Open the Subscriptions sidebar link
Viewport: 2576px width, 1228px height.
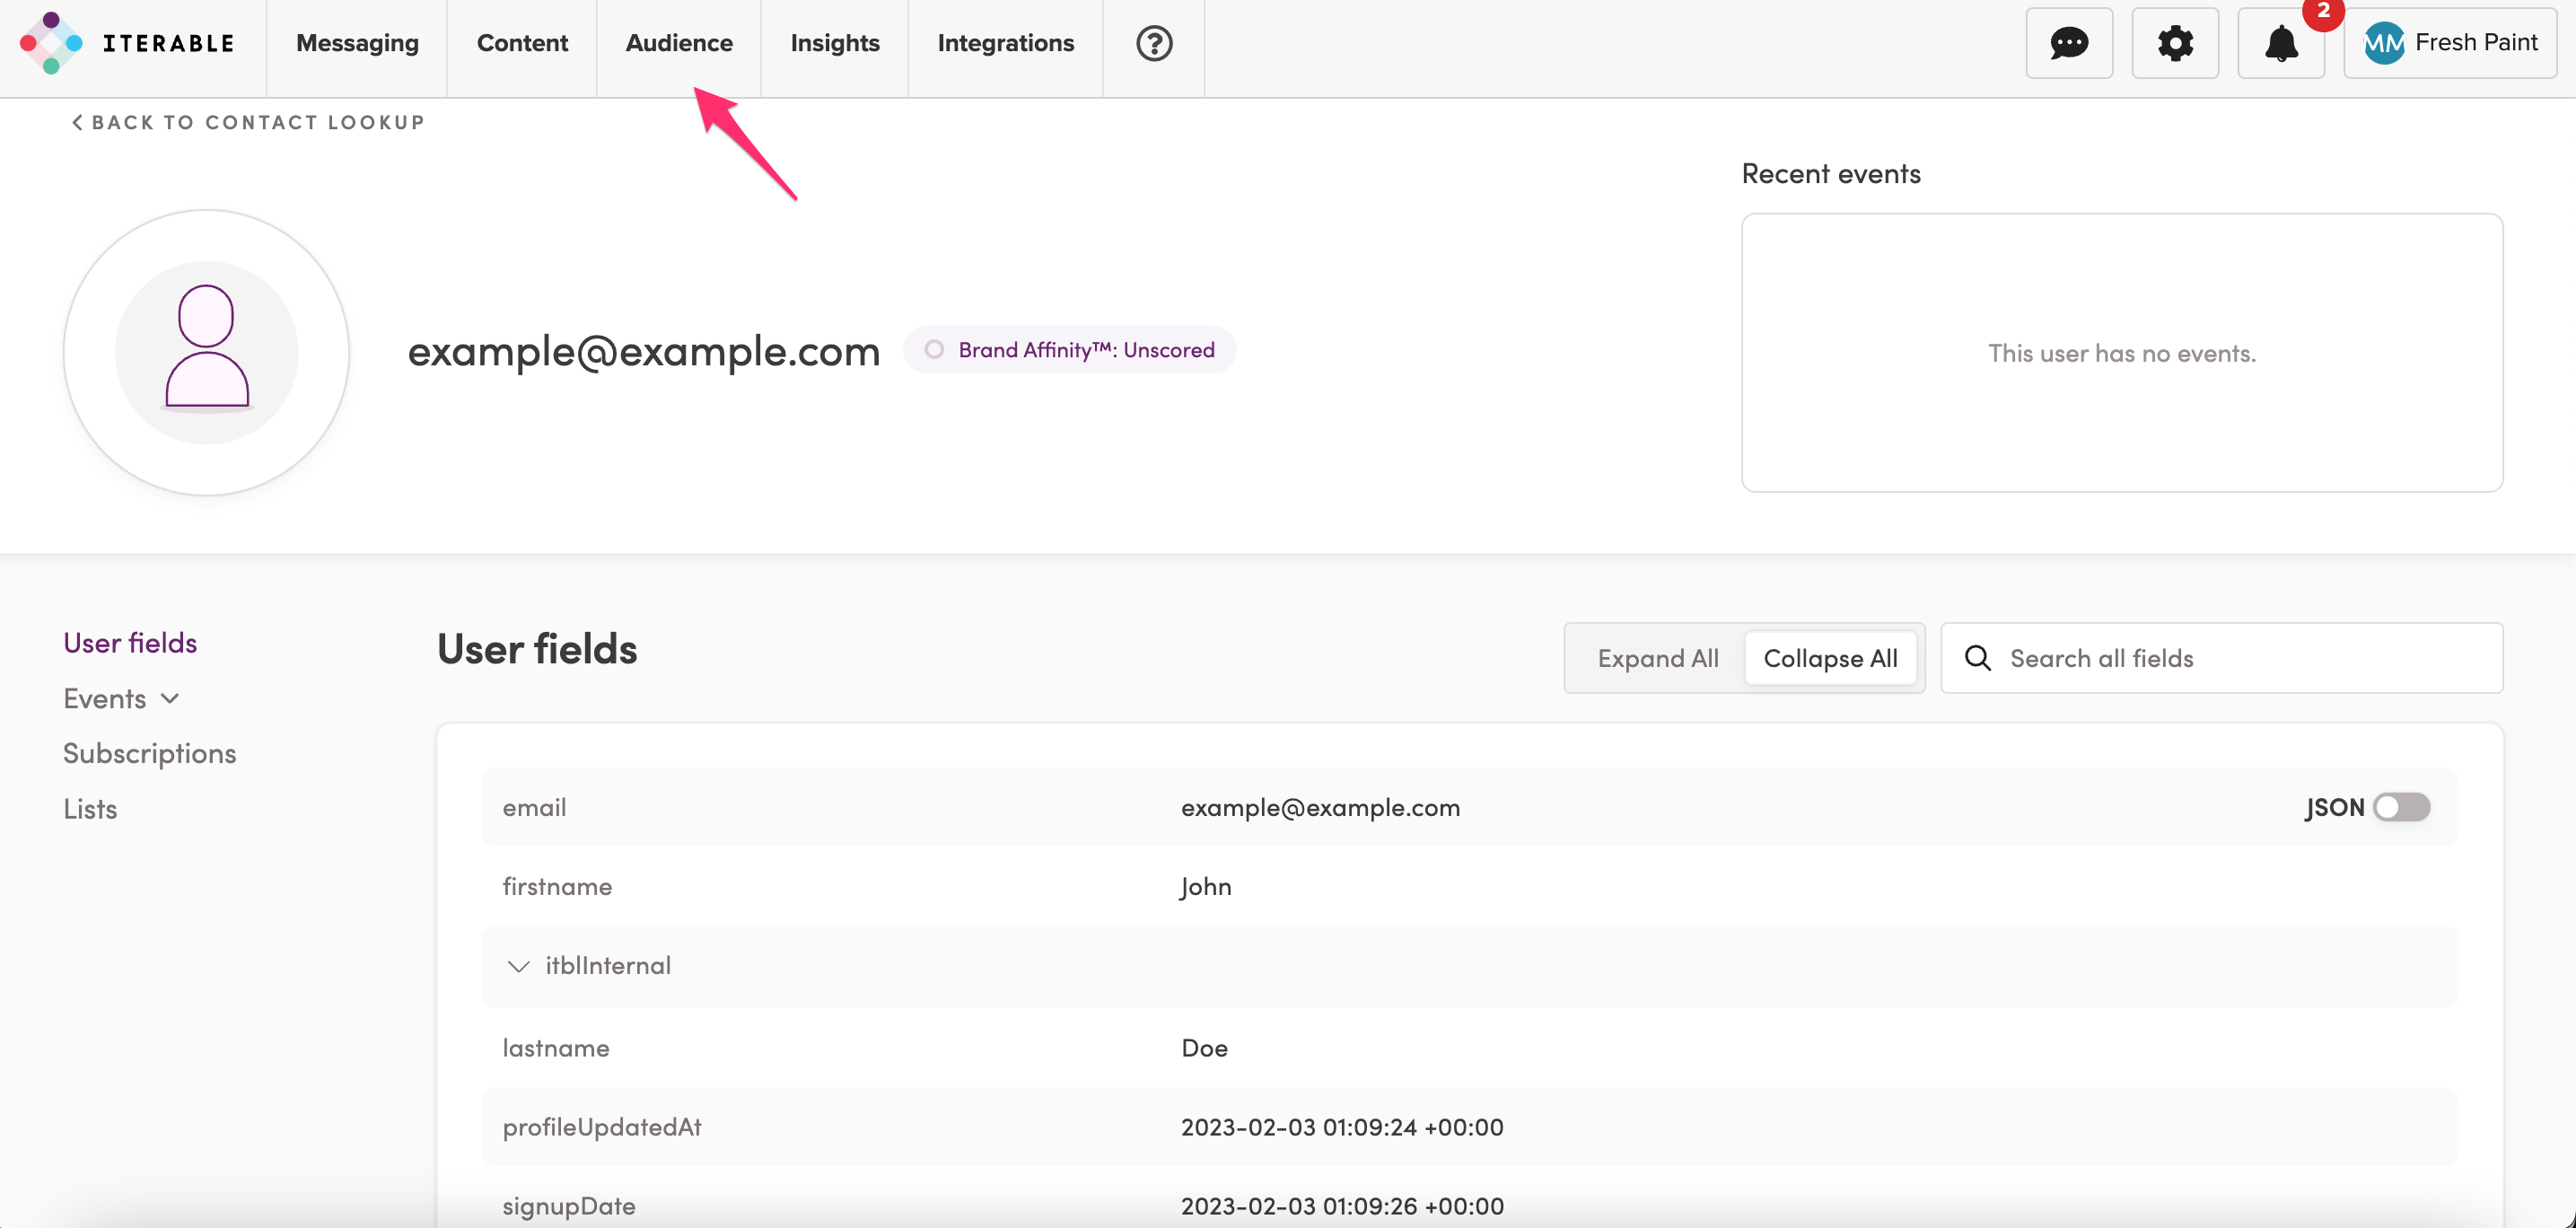[149, 753]
